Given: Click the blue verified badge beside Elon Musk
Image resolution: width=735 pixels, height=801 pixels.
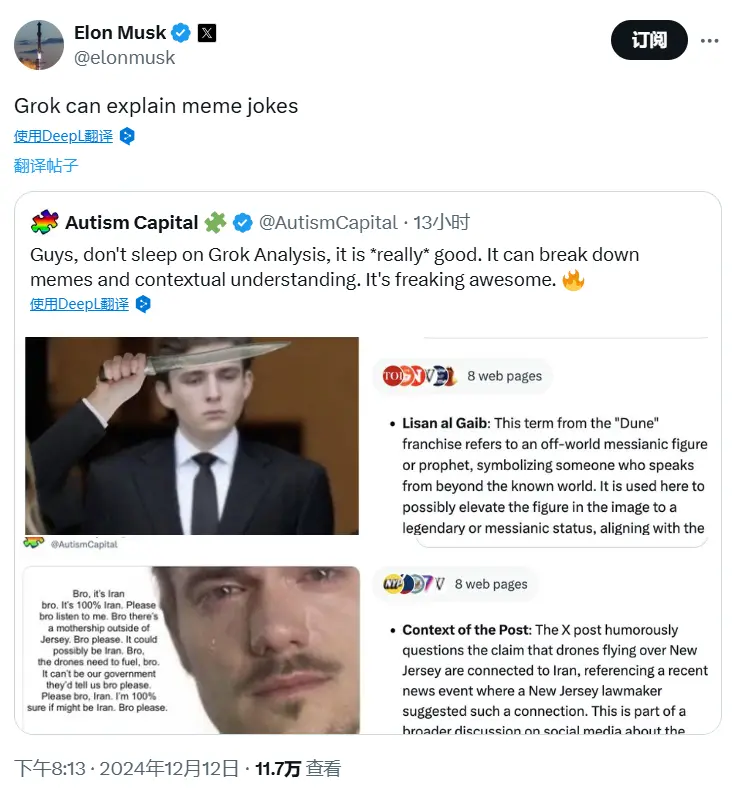Looking at the screenshot, I should [181, 33].
